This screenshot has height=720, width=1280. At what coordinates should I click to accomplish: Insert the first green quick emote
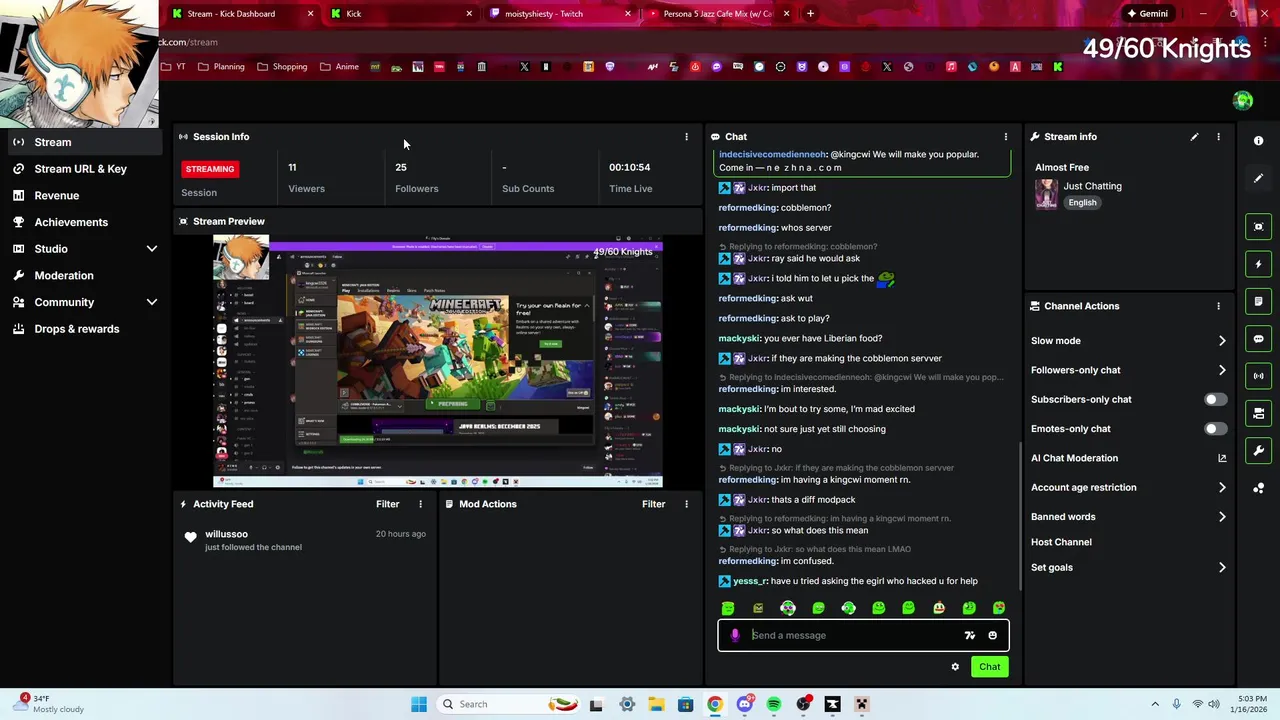click(728, 608)
